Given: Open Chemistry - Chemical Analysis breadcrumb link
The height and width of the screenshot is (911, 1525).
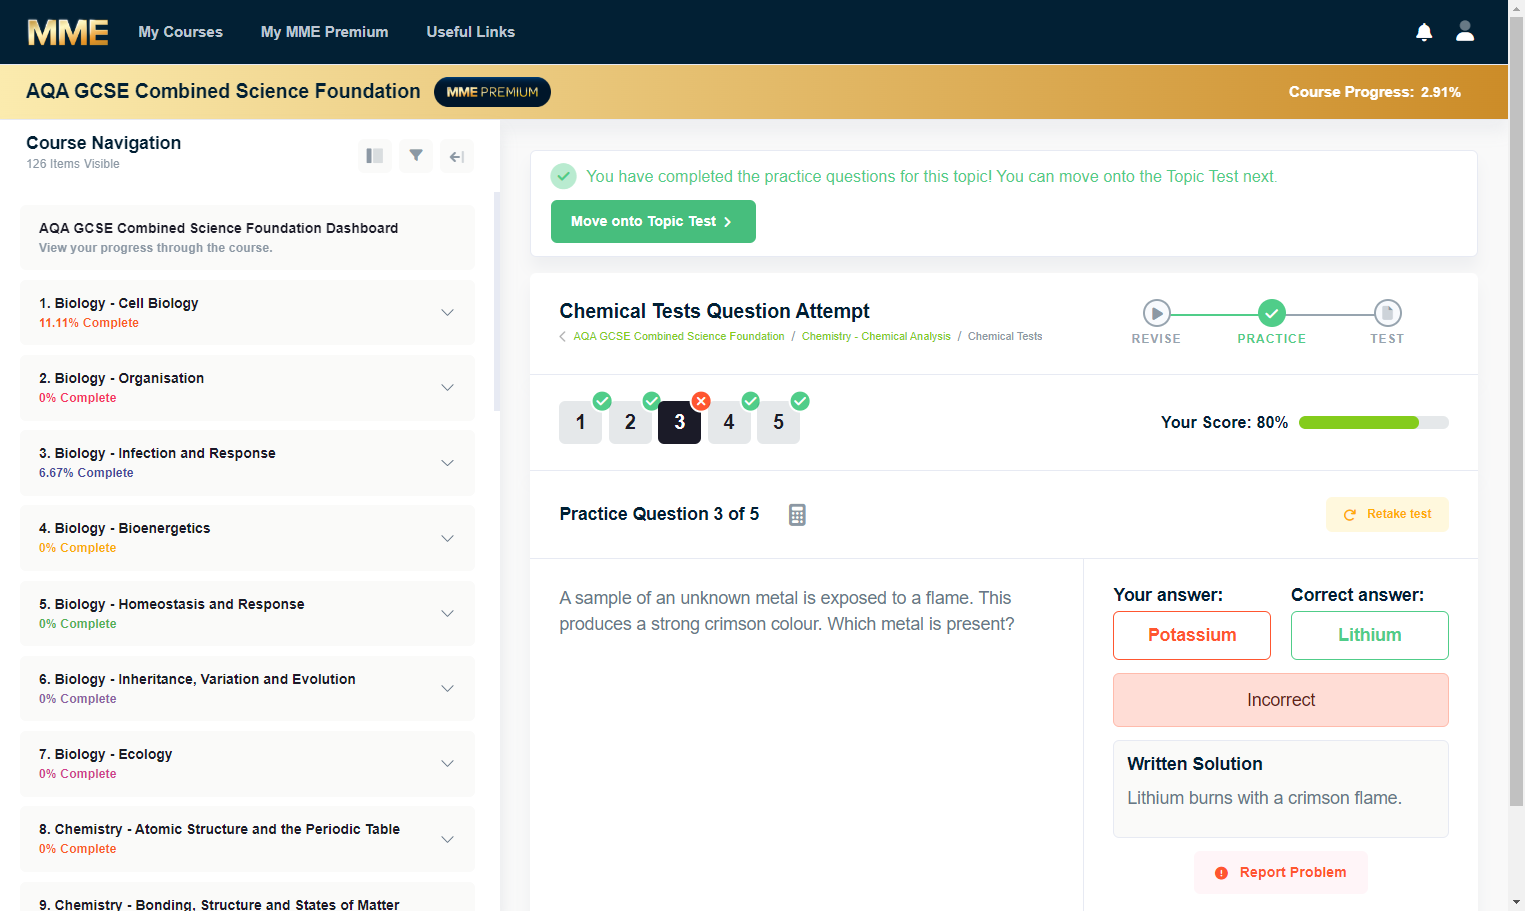Looking at the screenshot, I should pos(876,337).
